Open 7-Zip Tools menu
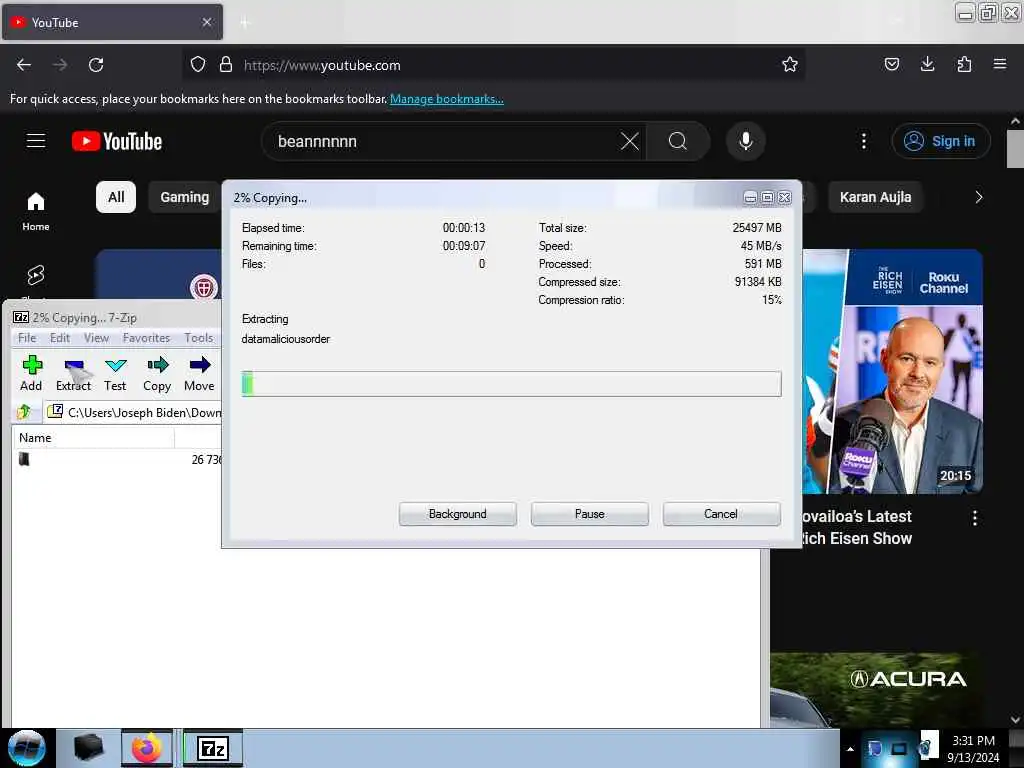The width and height of the screenshot is (1024, 768). [x=199, y=338]
